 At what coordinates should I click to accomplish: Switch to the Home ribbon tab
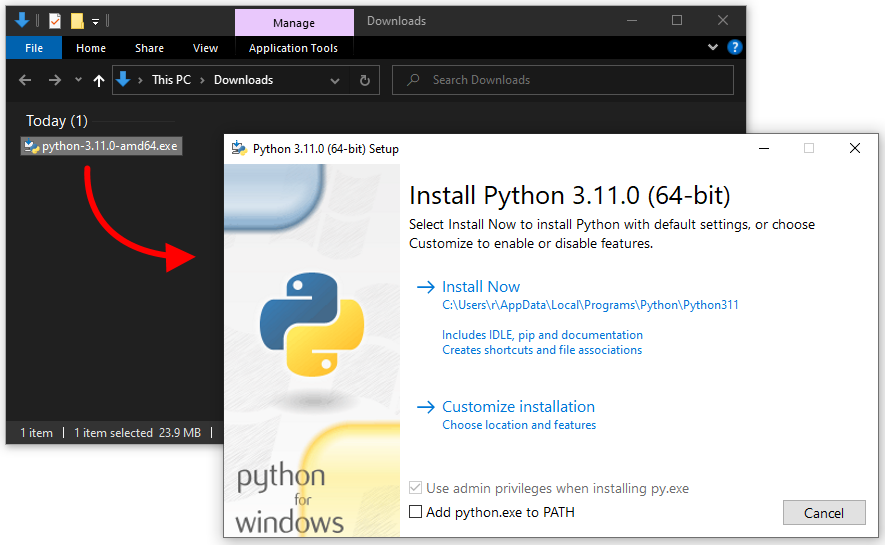pos(91,48)
